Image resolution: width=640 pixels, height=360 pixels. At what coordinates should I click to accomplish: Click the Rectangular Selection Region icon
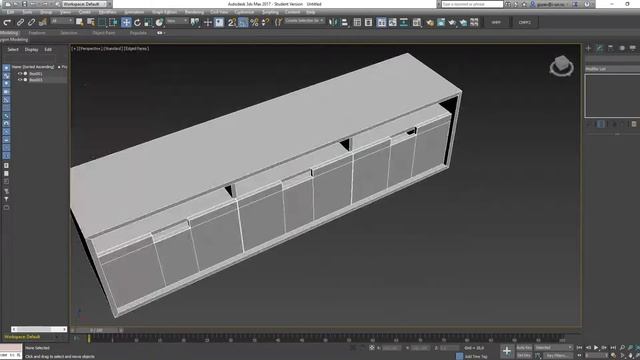(x=102, y=22)
